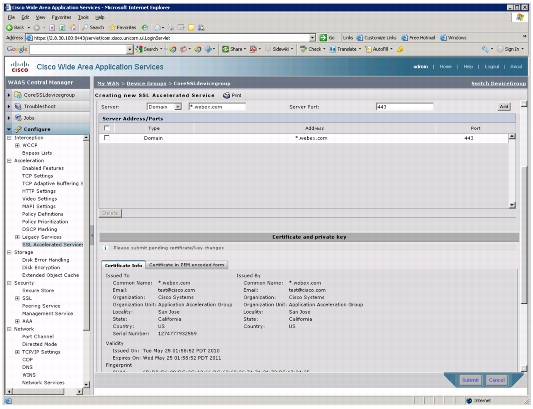Click the Delete button below address list

(x=110, y=213)
